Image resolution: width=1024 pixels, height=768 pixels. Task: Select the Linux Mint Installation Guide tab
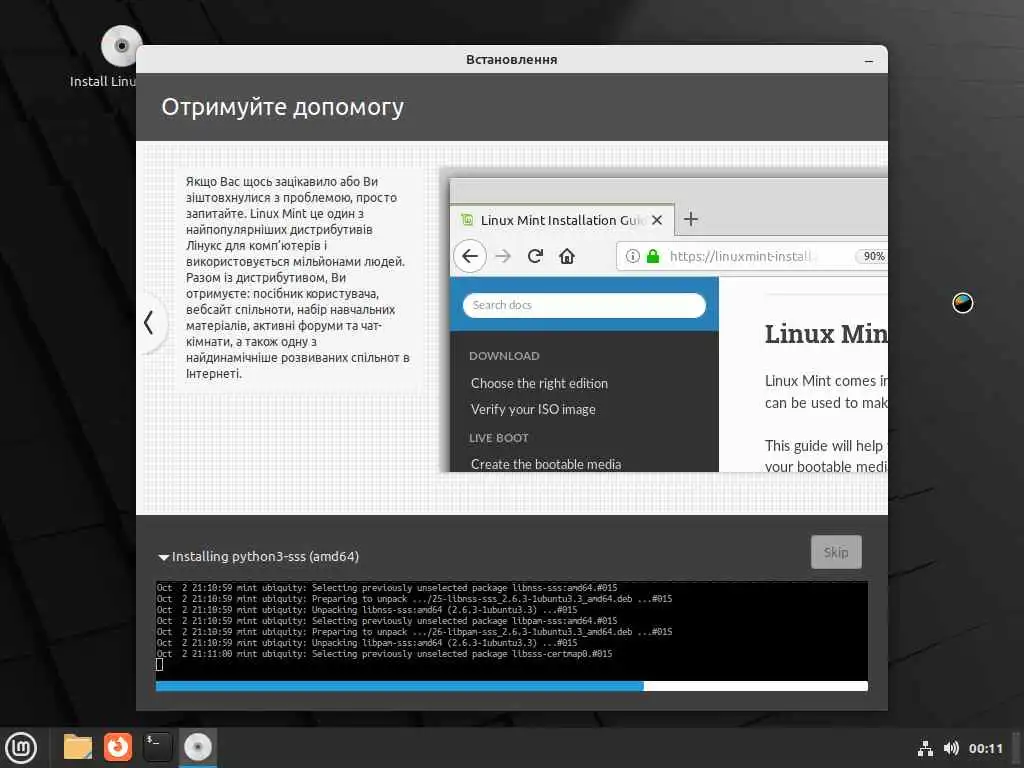562,220
